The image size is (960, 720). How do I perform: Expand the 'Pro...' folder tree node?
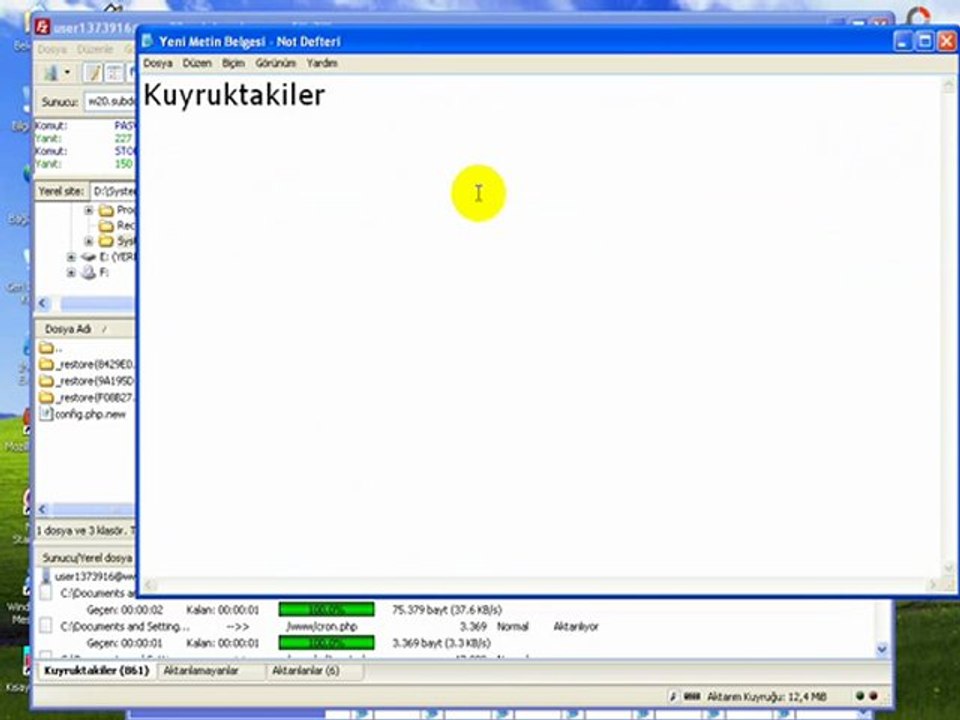[89, 210]
